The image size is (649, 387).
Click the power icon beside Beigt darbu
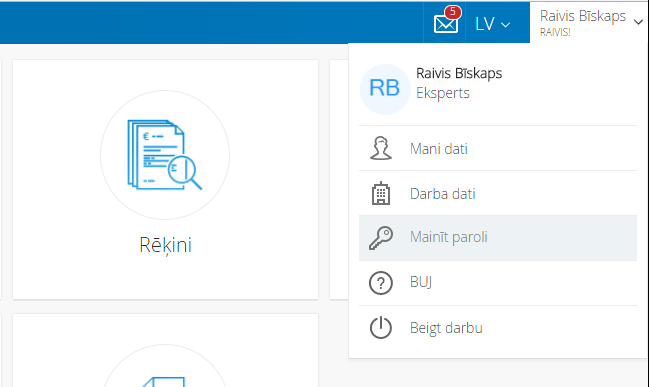380,328
